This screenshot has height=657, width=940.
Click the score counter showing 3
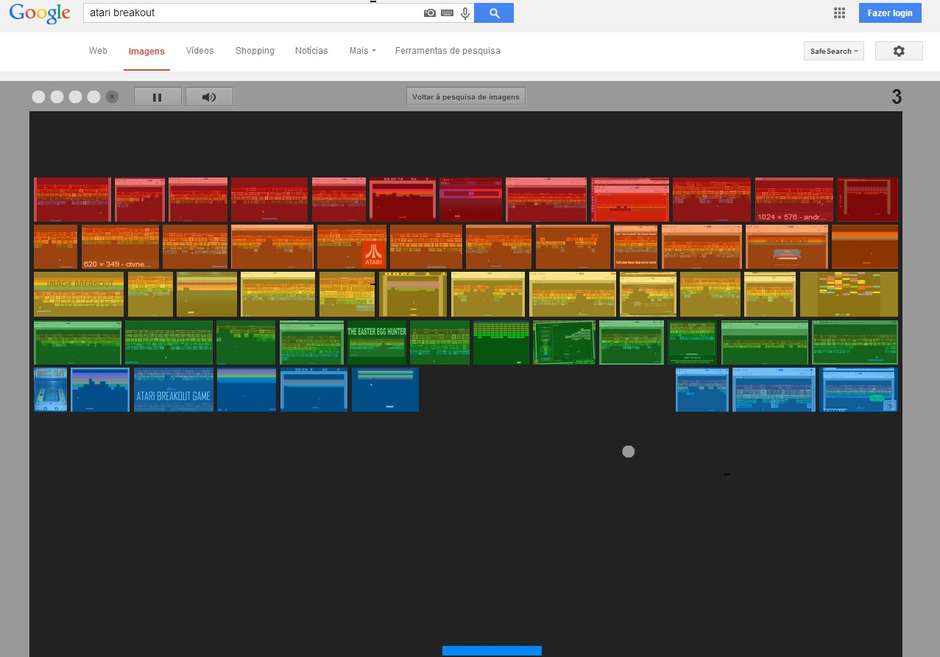tap(896, 97)
